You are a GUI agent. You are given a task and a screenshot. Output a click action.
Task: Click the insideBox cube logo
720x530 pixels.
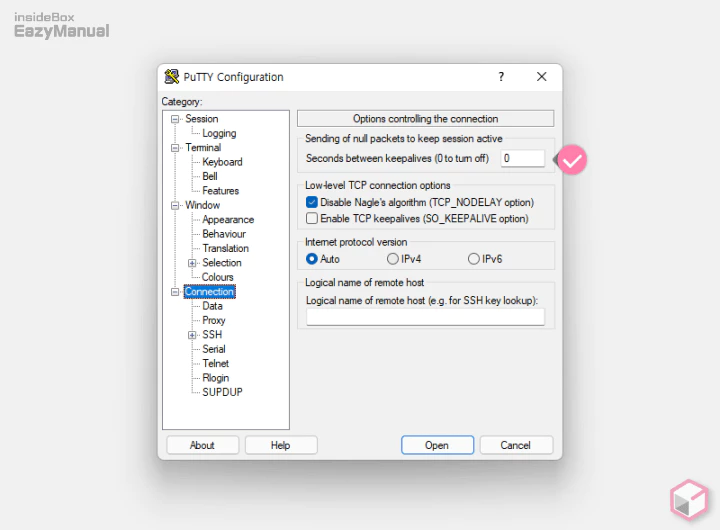pyautogui.click(x=688, y=497)
